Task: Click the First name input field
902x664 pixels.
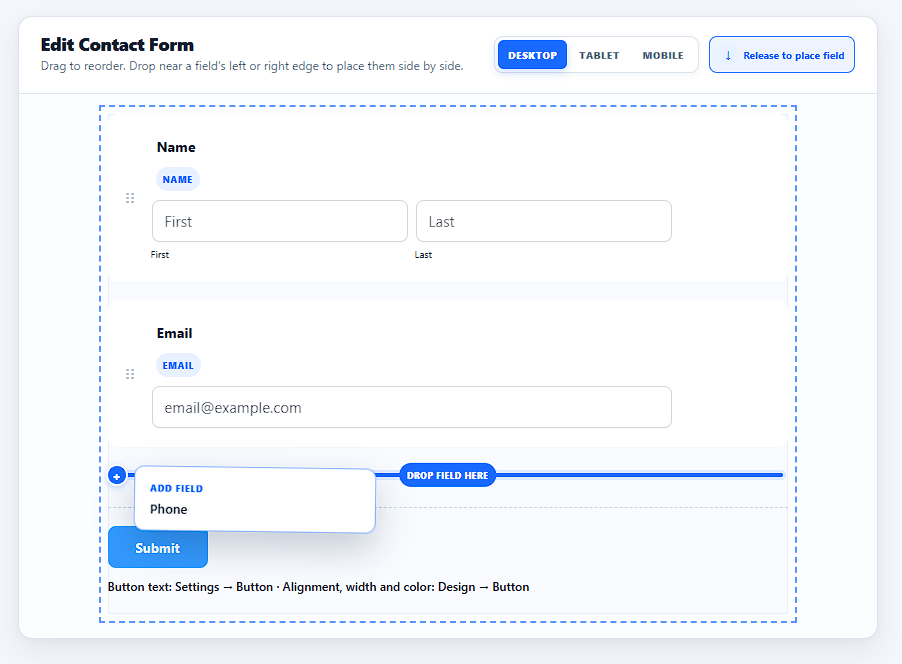Action: tap(280, 221)
